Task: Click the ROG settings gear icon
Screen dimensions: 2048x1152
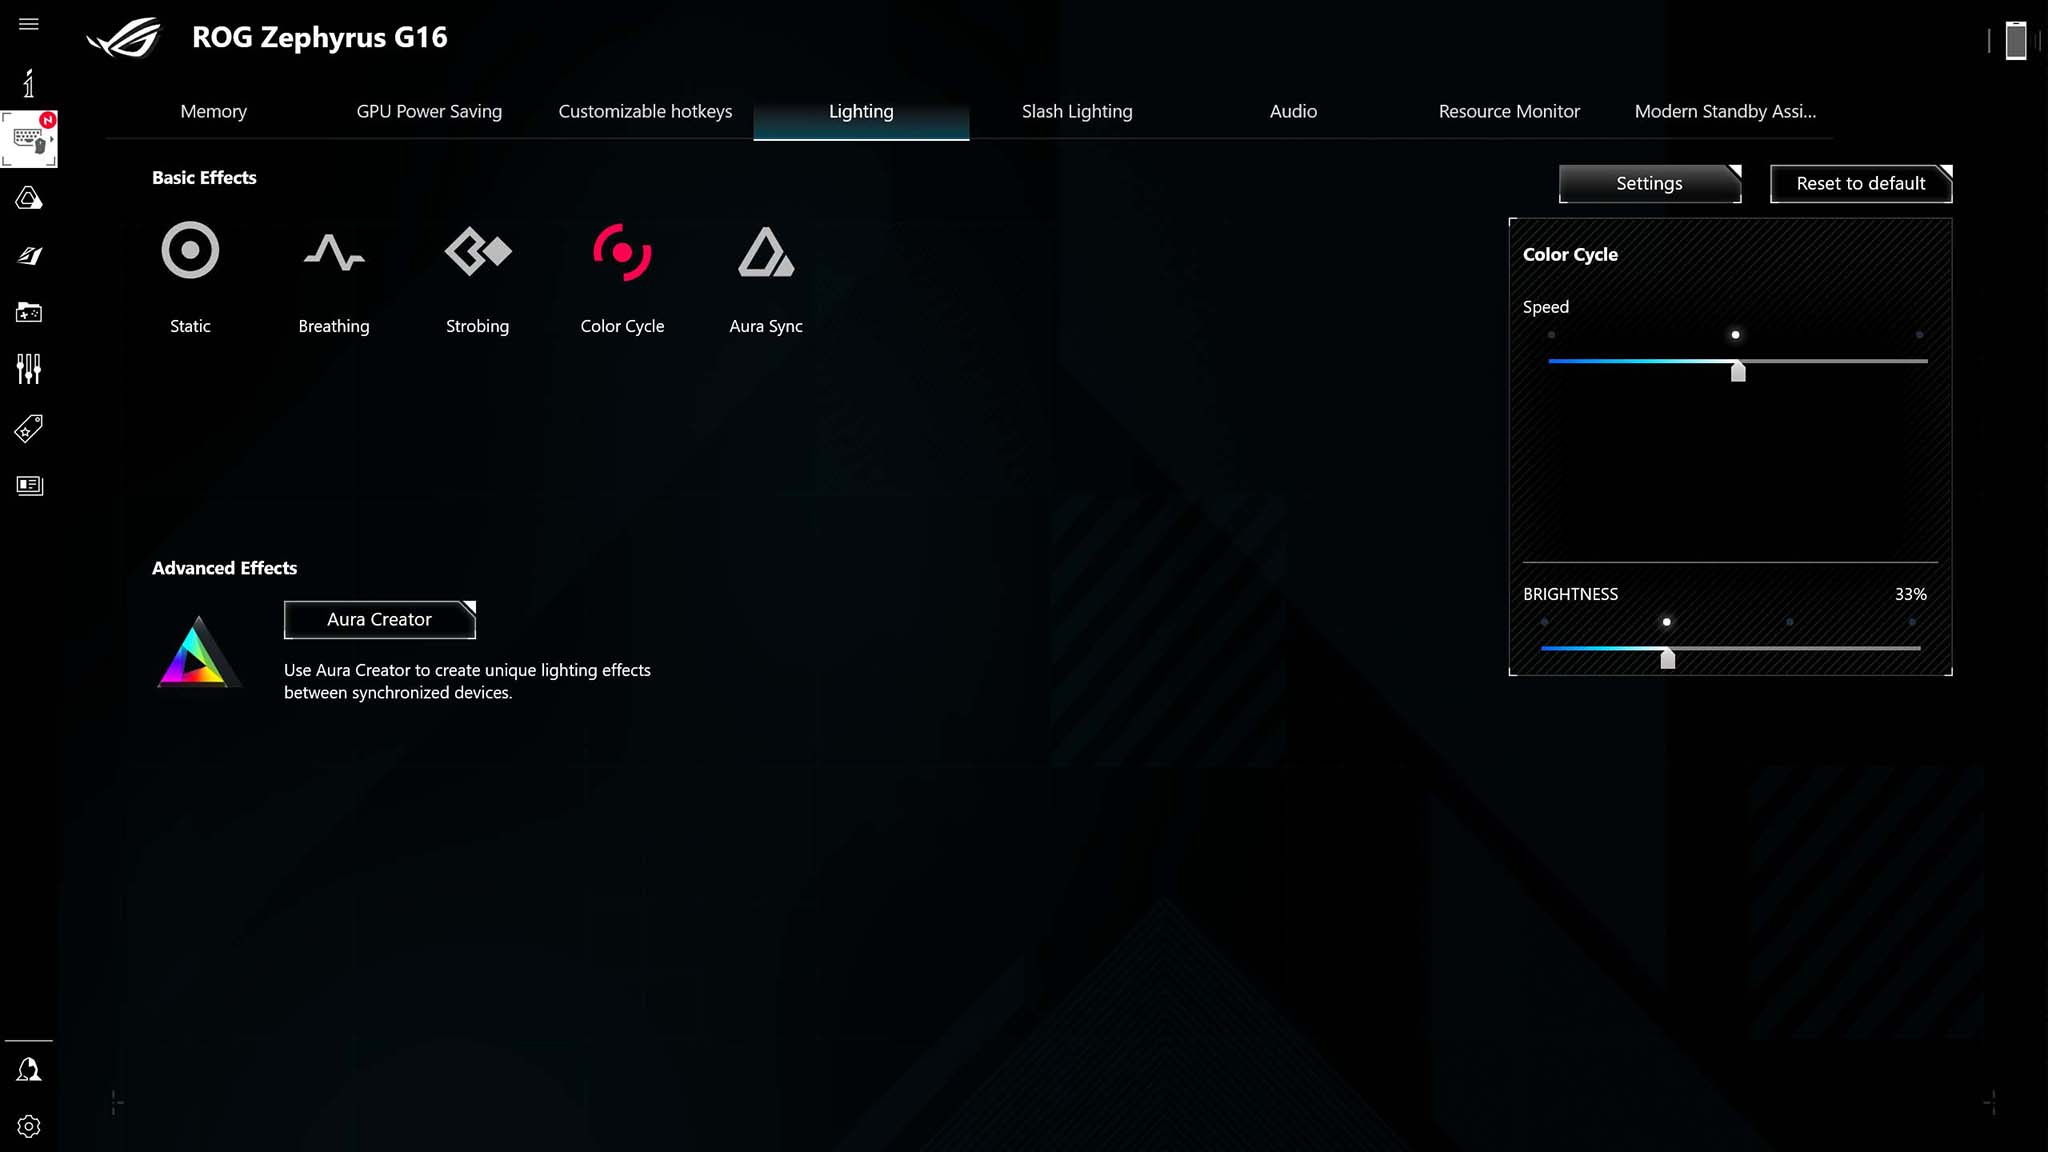Action: (x=28, y=1125)
